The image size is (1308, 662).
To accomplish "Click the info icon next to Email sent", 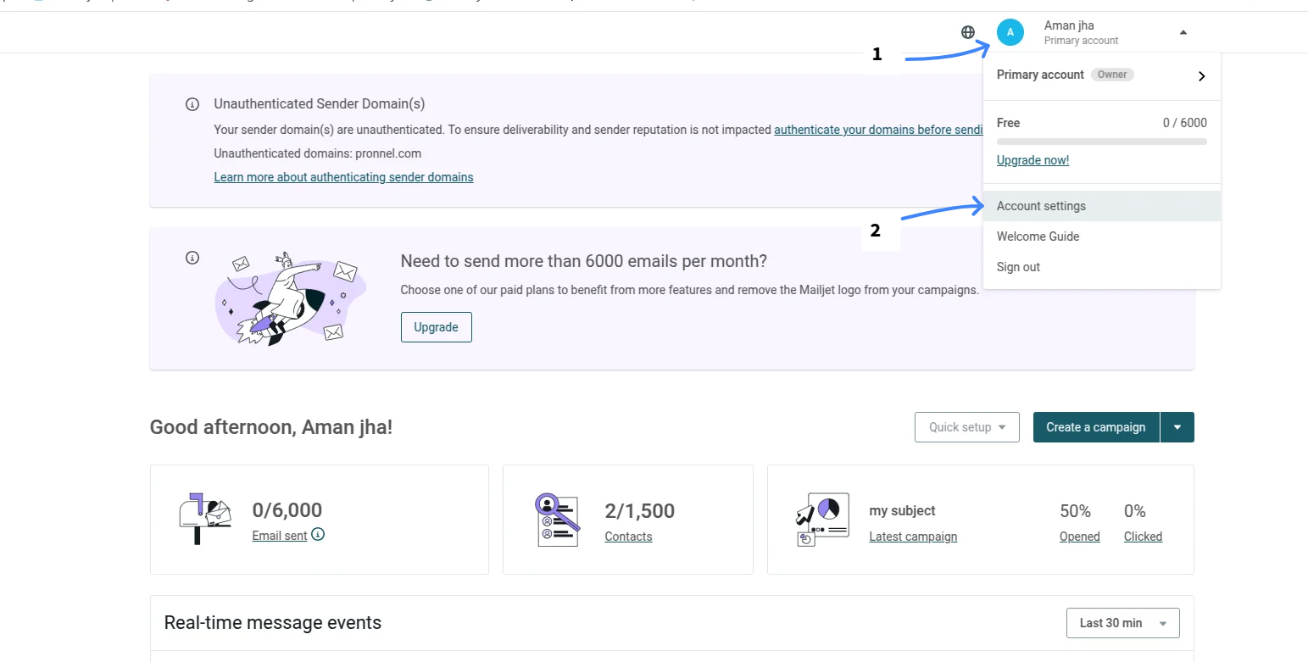I will (318, 535).
